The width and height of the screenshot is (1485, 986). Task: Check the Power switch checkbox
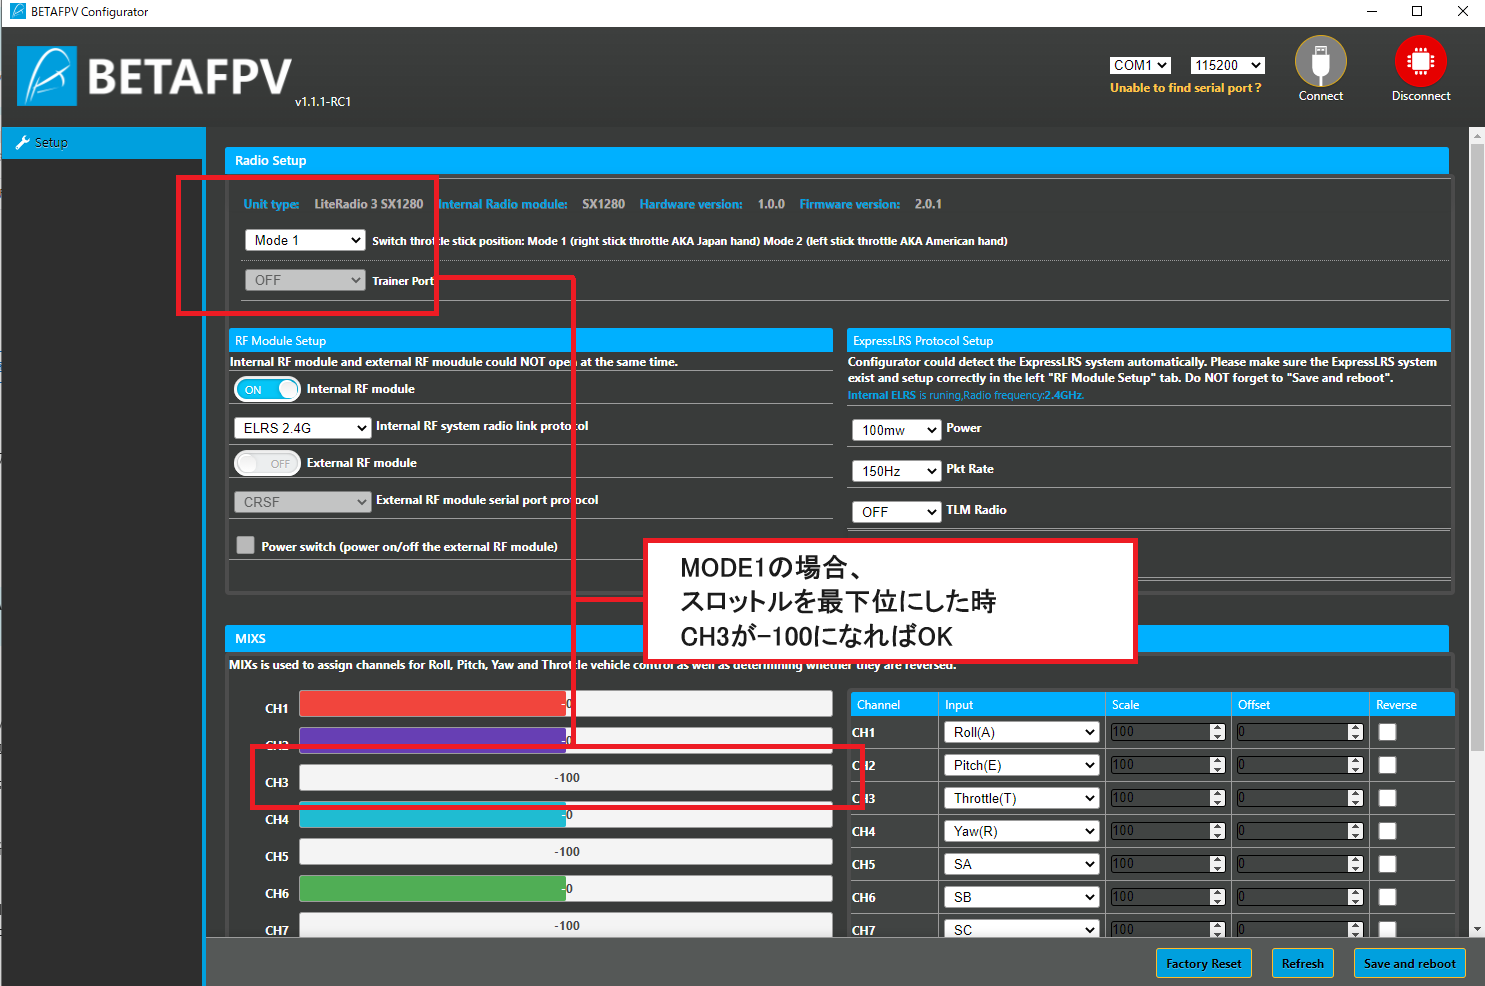[245, 545]
